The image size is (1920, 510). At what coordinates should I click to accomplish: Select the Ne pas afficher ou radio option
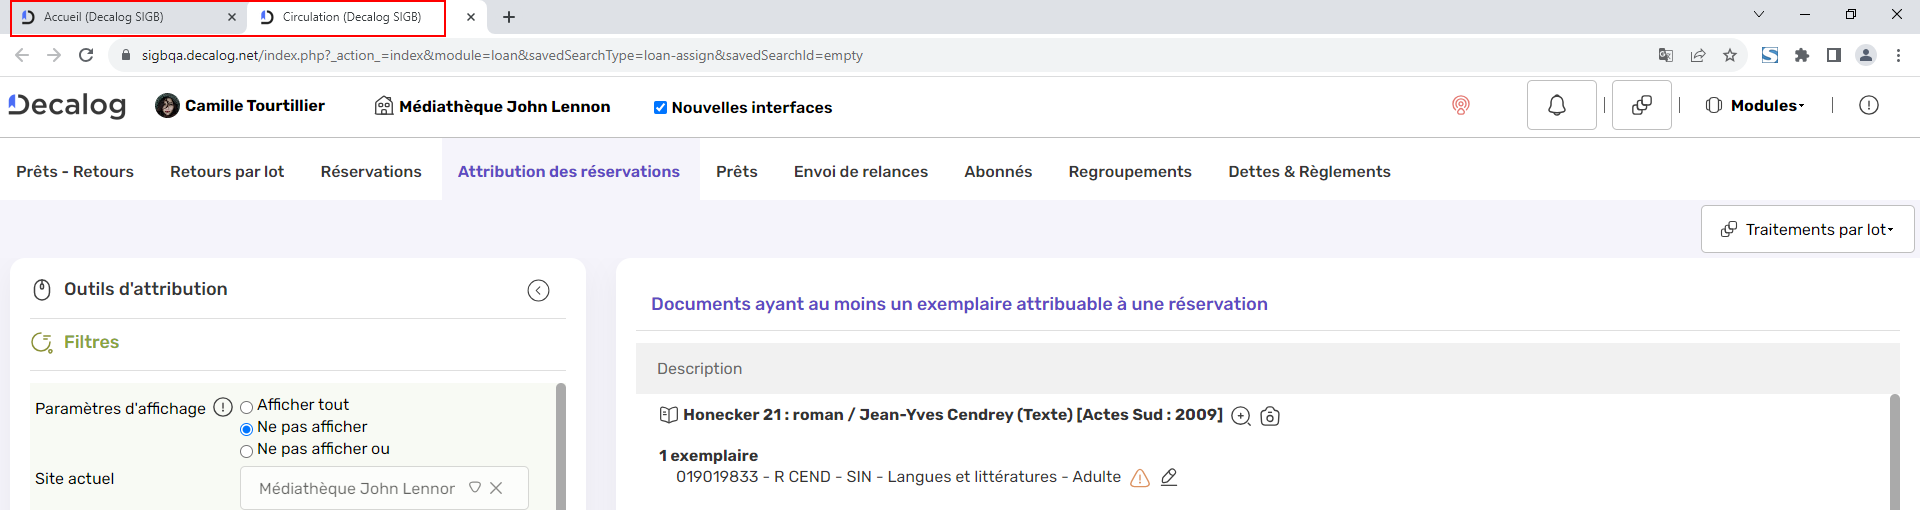(246, 451)
